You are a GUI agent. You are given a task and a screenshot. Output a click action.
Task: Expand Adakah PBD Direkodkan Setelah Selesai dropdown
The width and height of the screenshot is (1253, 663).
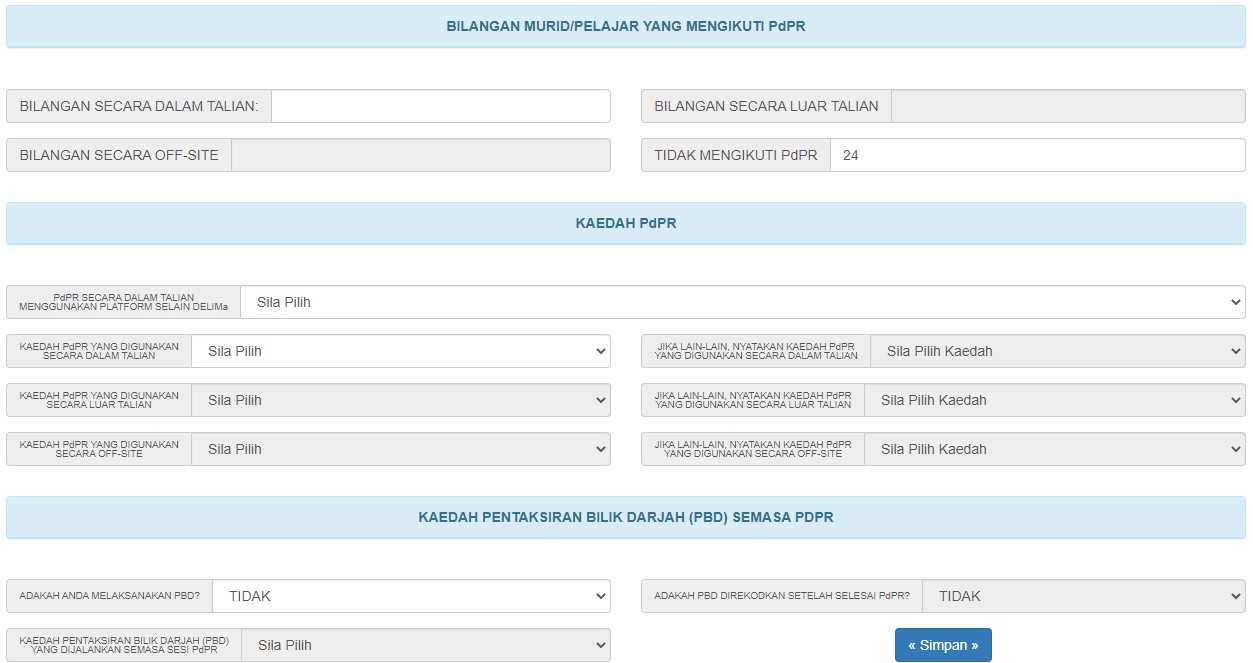click(1083, 596)
